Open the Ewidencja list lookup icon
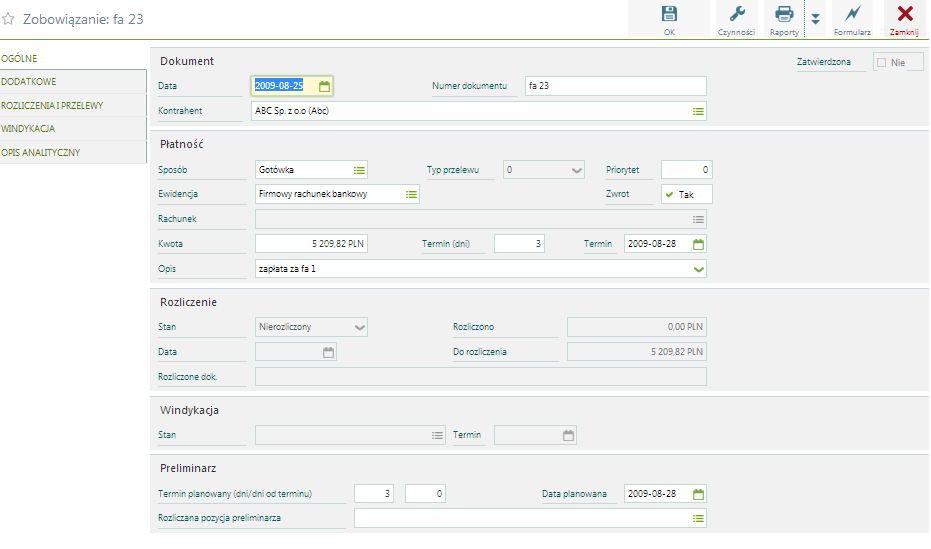 [411, 195]
